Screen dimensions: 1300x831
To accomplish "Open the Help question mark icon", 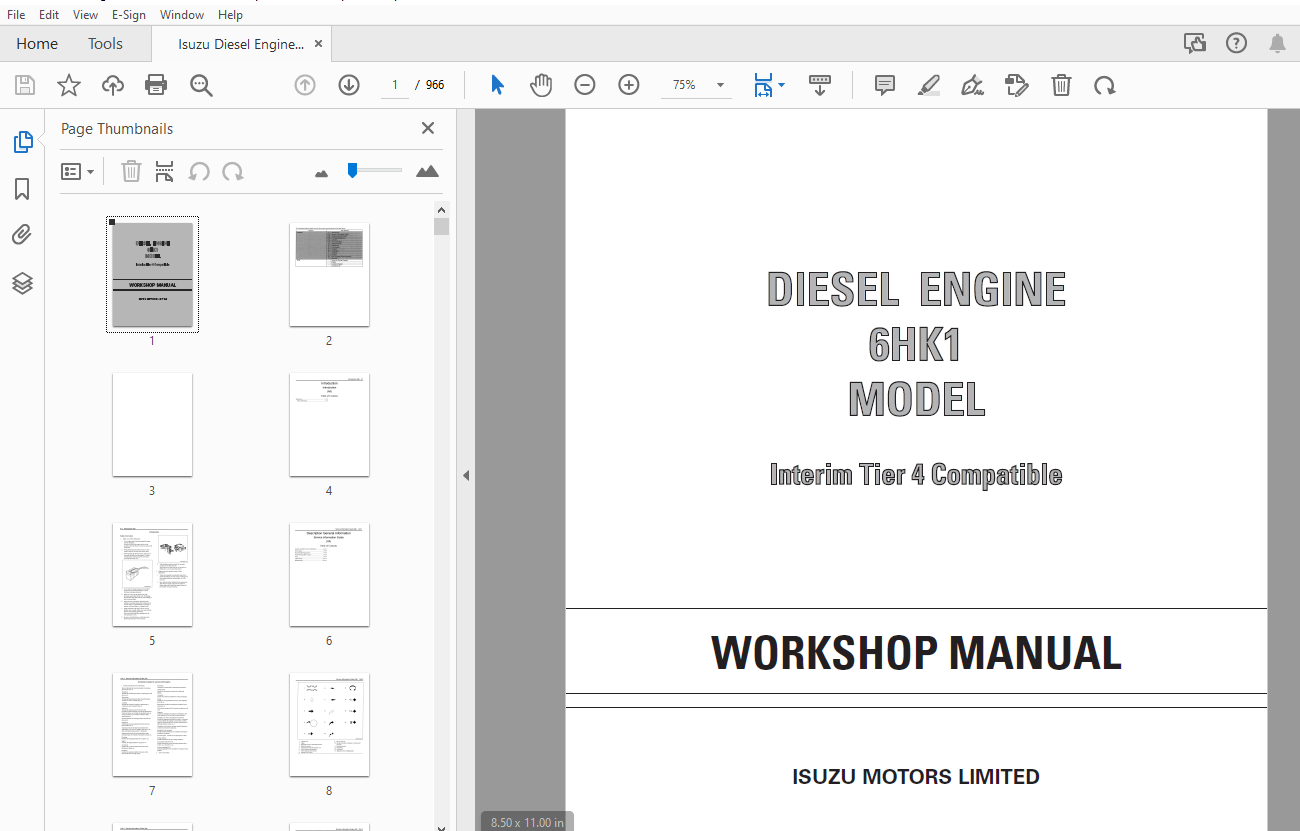I will (x=1236, y=43).
